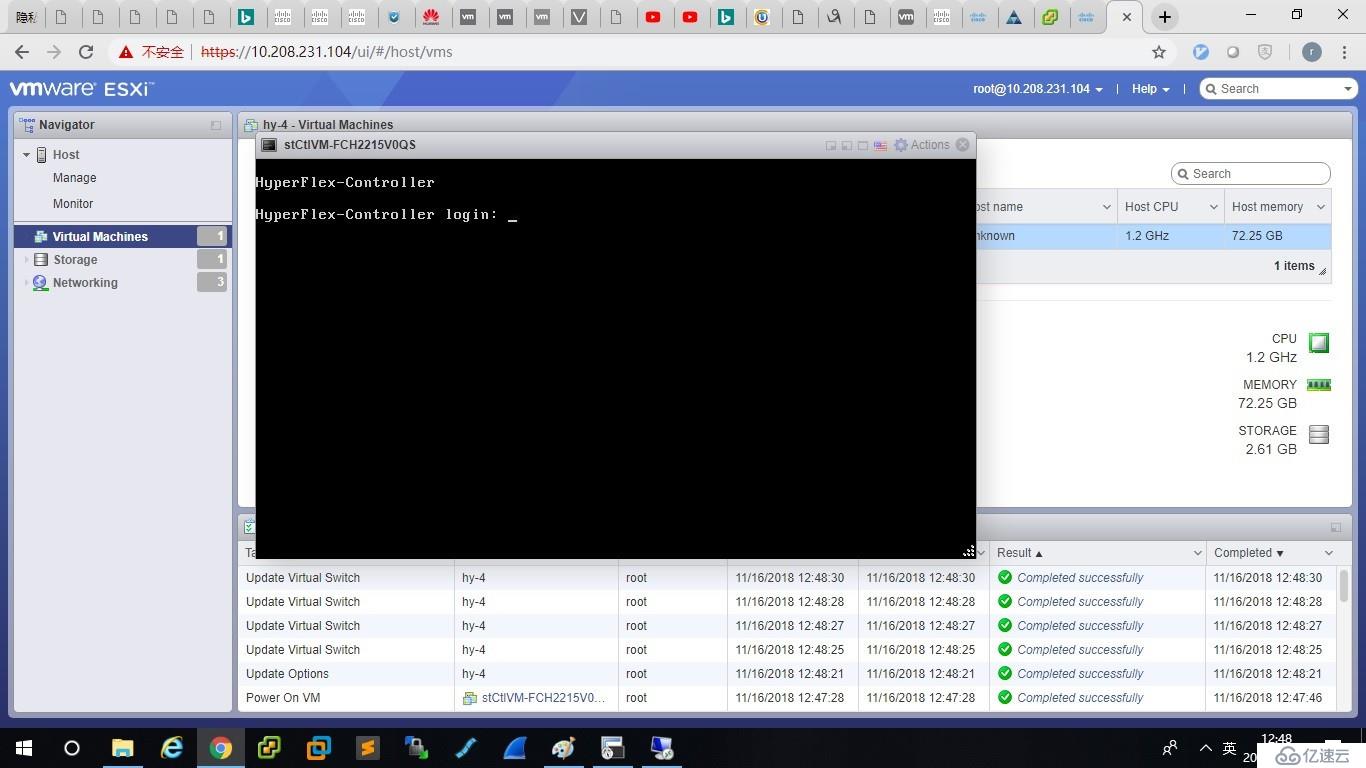Open the Host name column dropdown
Image resolution: width=1366 pixels, height=768 pixels.
click(x=1106, y=207)
